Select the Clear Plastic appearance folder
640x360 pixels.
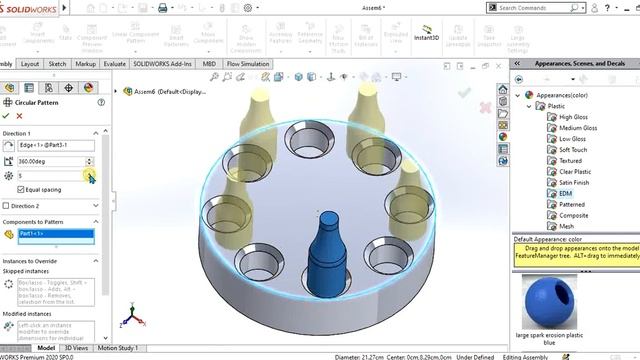[x=575, y=172]
